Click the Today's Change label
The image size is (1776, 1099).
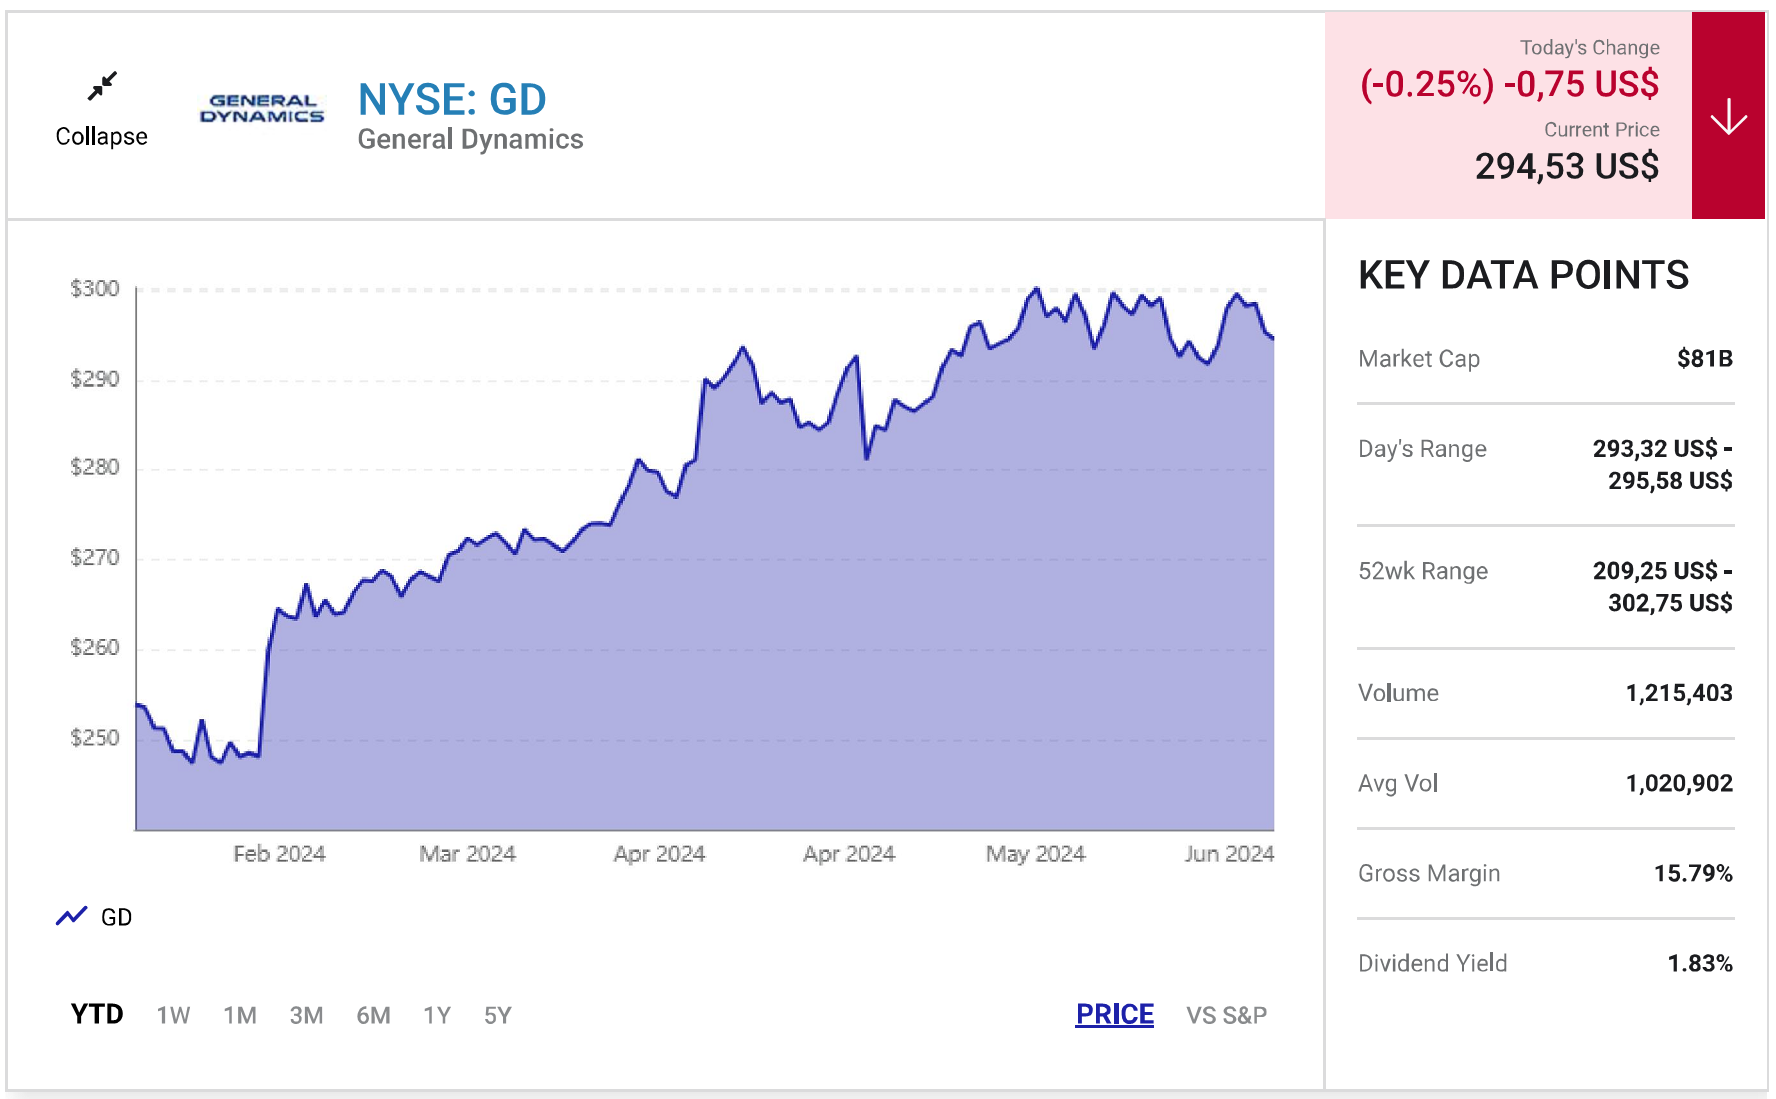pyautogui.click(x=1589, y=48)
